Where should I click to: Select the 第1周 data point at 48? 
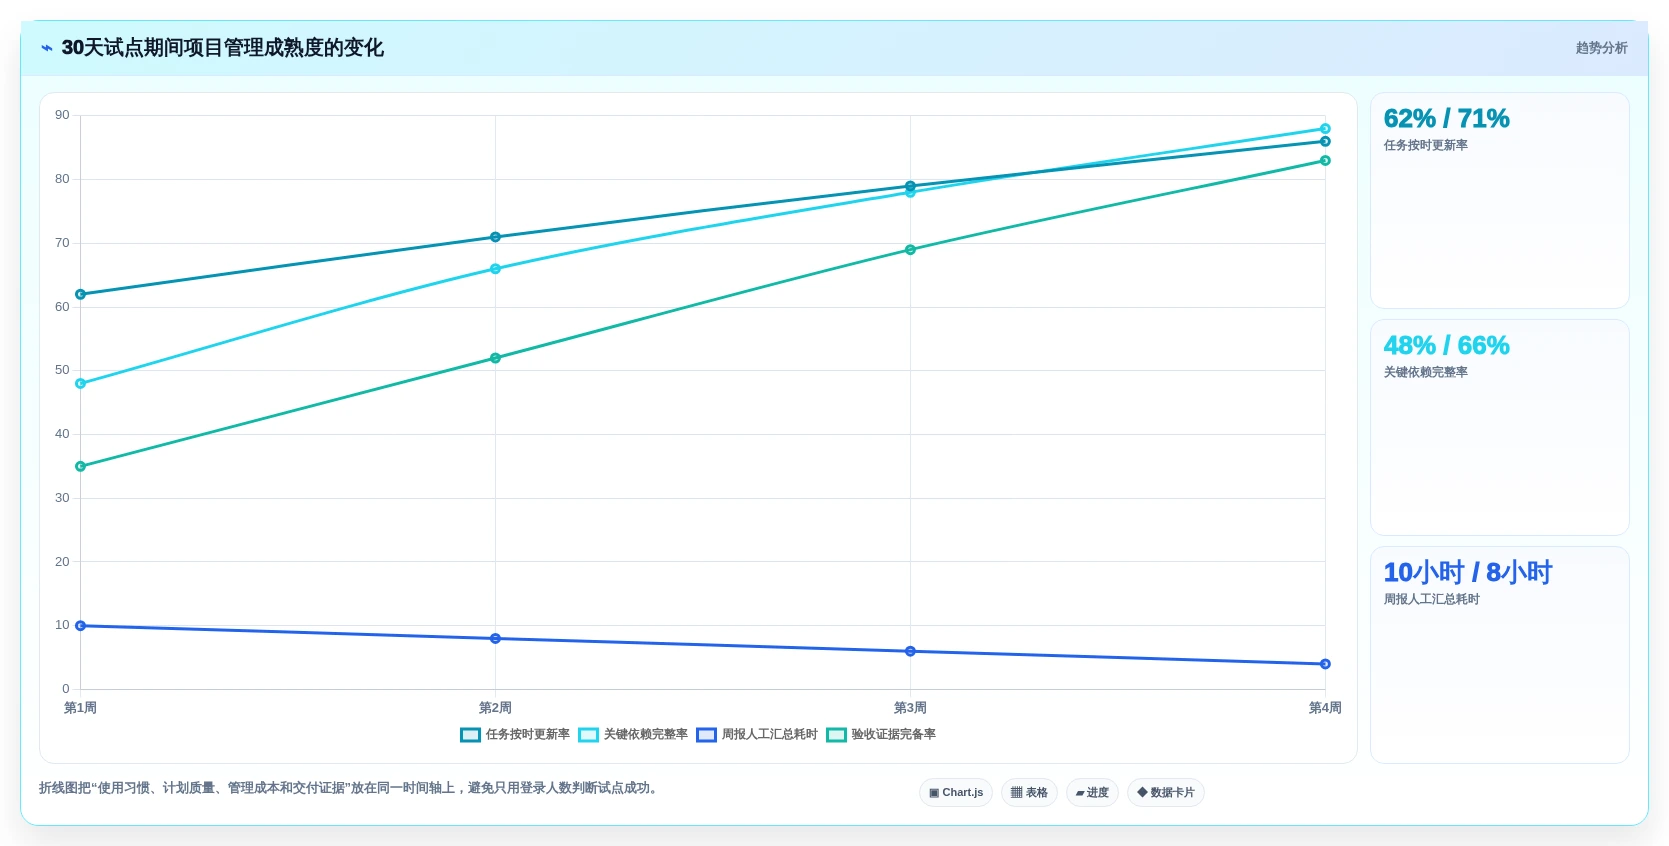pos(80,384)
